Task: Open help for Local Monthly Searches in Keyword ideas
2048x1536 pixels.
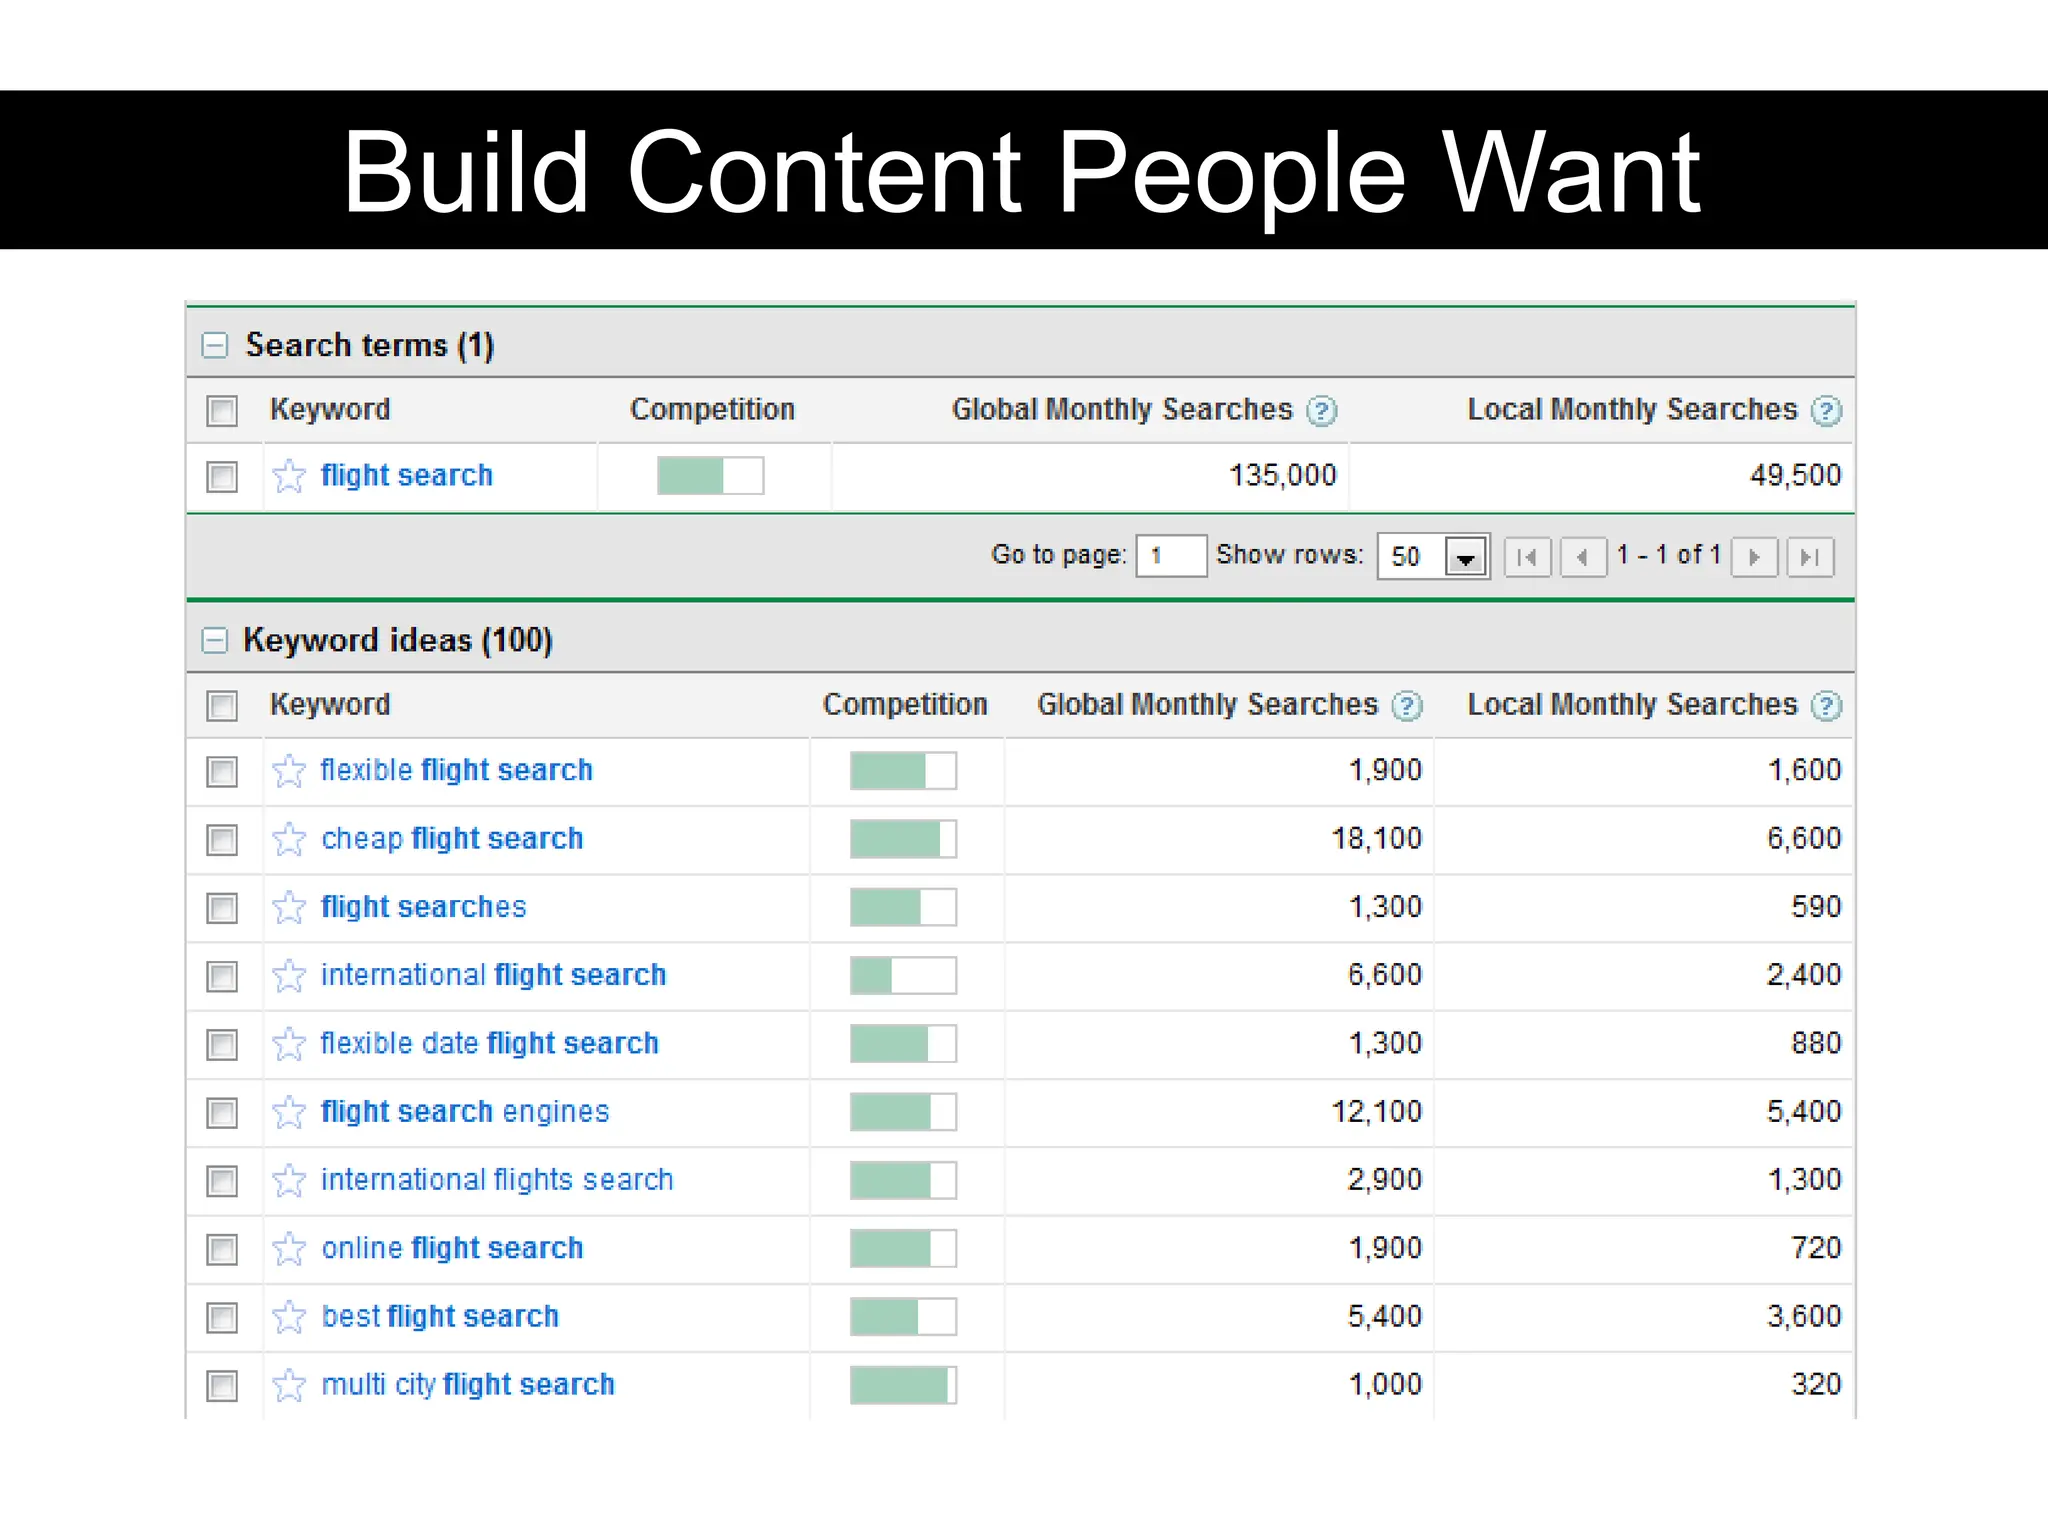Action: [x=1827, y=706]
